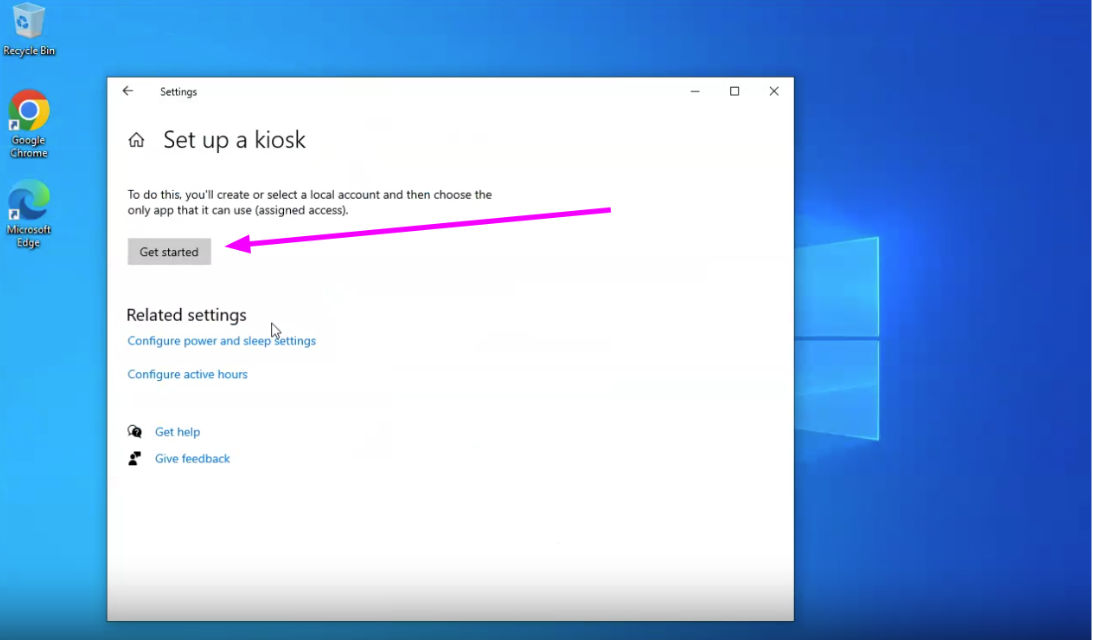Image resolution: width=1093 pixels, height=640 pixels.
Task: Select the Google Chrome desktop shortcut
Action: click(29, 124)
